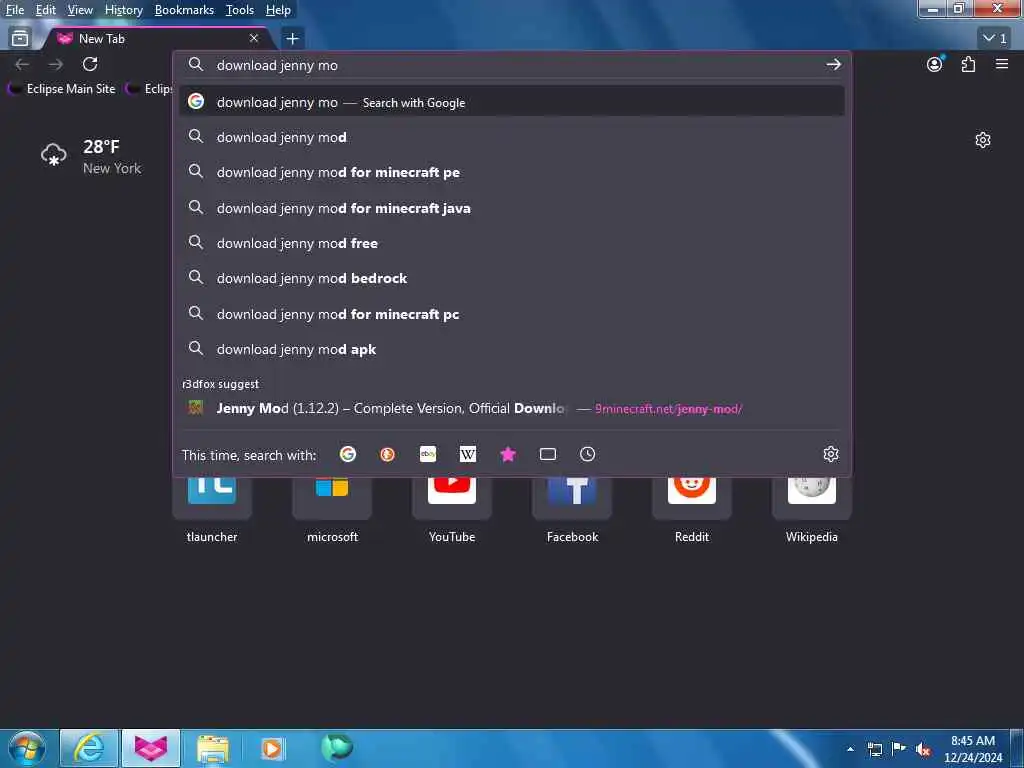Image resolution: width=1024 pixels, height=768 pixels.
Task: Open the new tab page settings gear
Action: (x=983, y=140)
